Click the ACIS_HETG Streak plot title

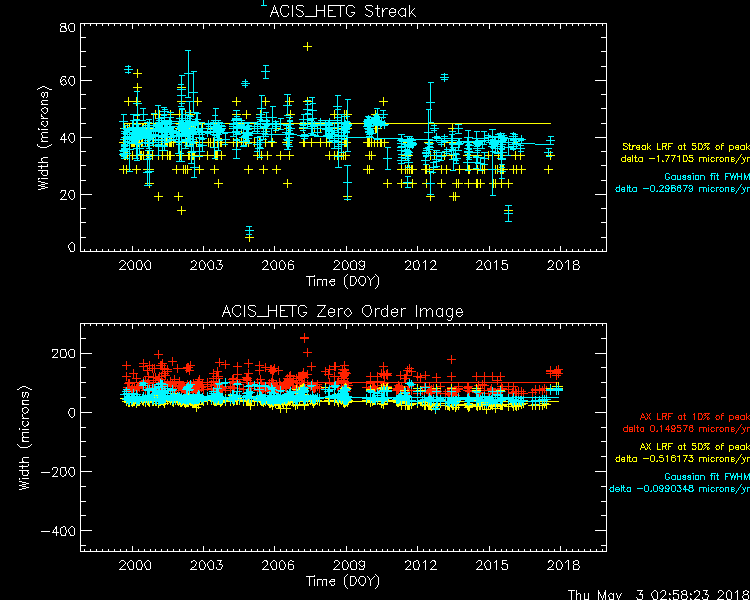343,12
